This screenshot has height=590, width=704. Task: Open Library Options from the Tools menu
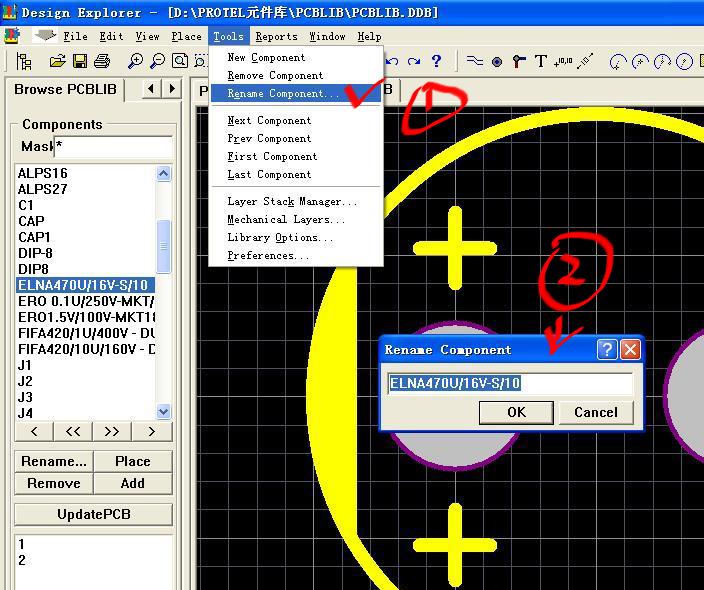click(x=296, y=237)
